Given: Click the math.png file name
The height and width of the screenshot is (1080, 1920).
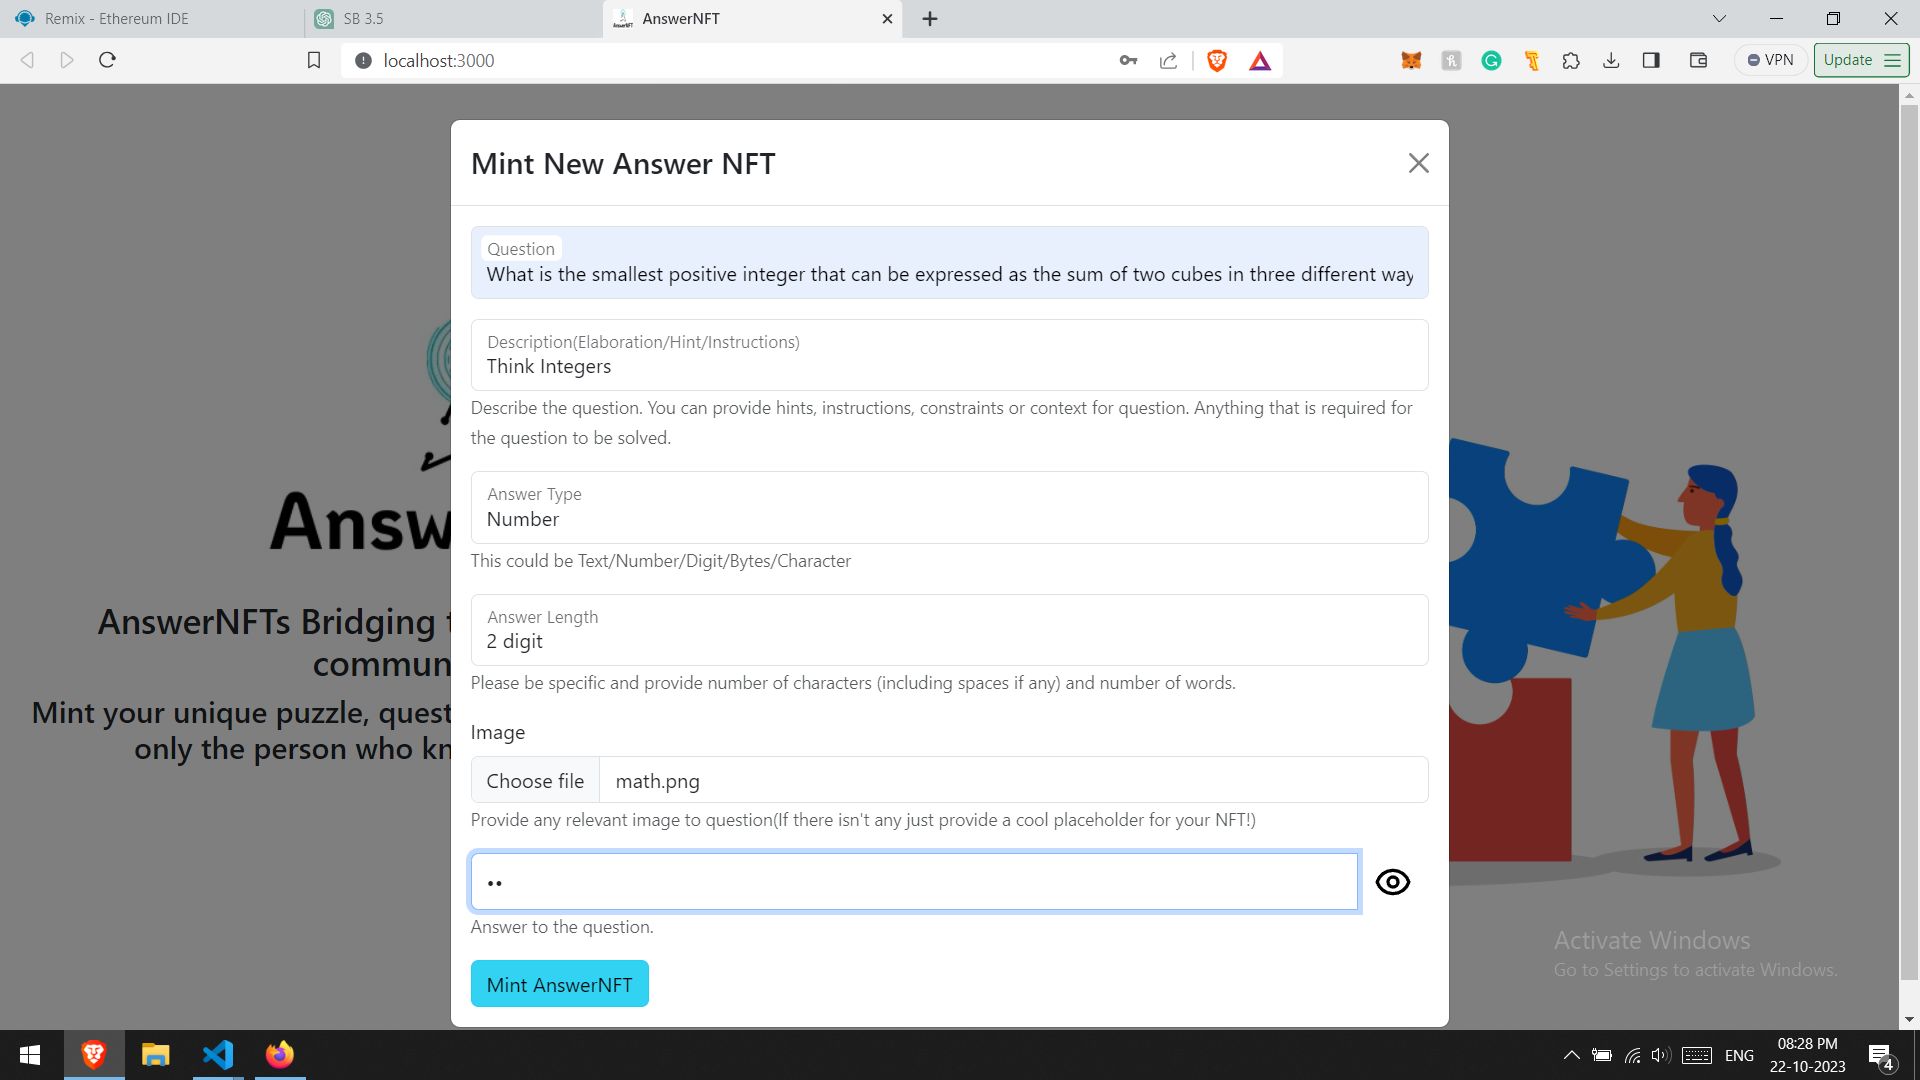Looking at the screenshot, I should pos(657,781).
